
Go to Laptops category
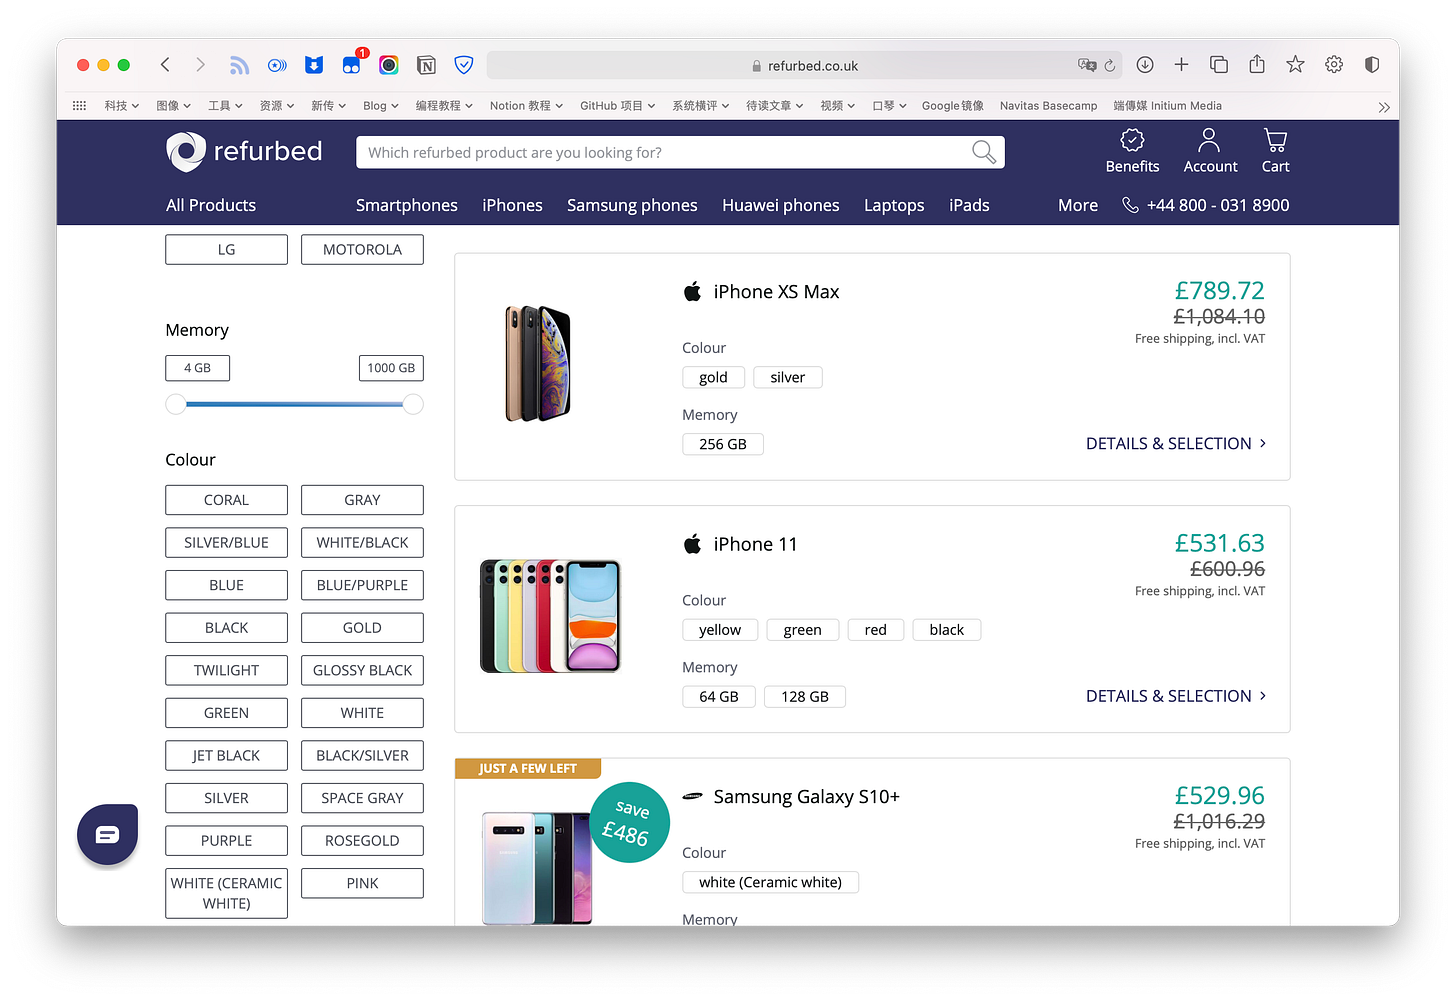[x=894, y=205]
